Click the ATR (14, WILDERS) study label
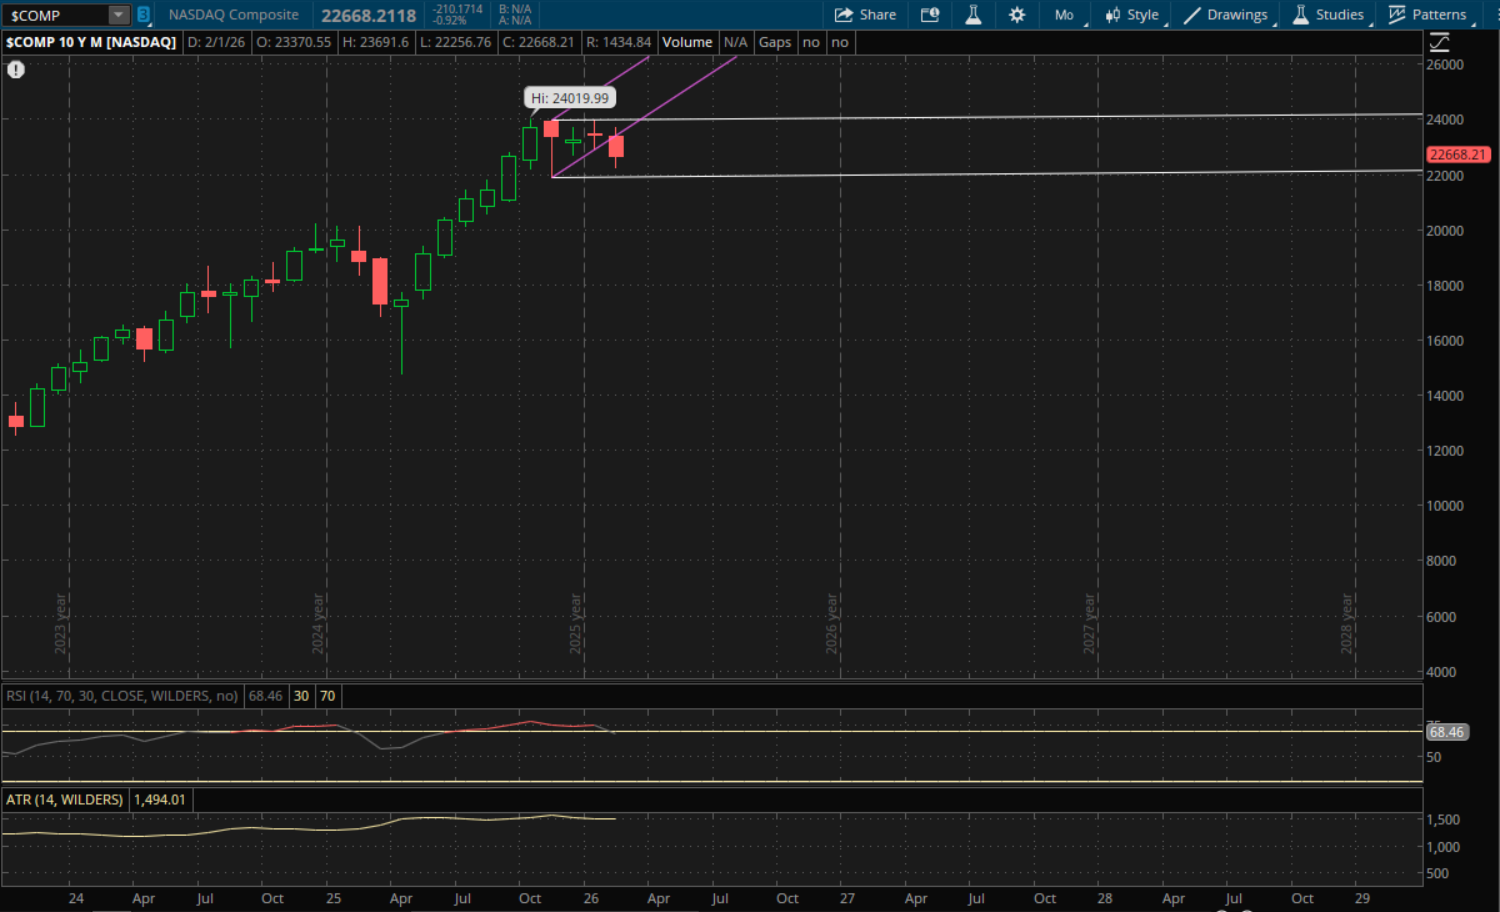 (64, 800)
